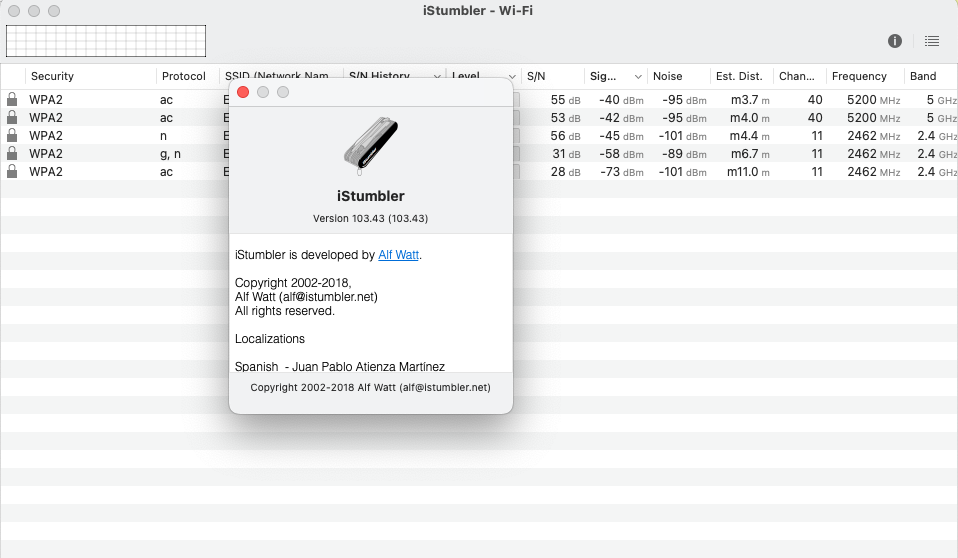Click the -73 dBm signal value
Screen dimensions: 958x558
click(x=621, y=172)
